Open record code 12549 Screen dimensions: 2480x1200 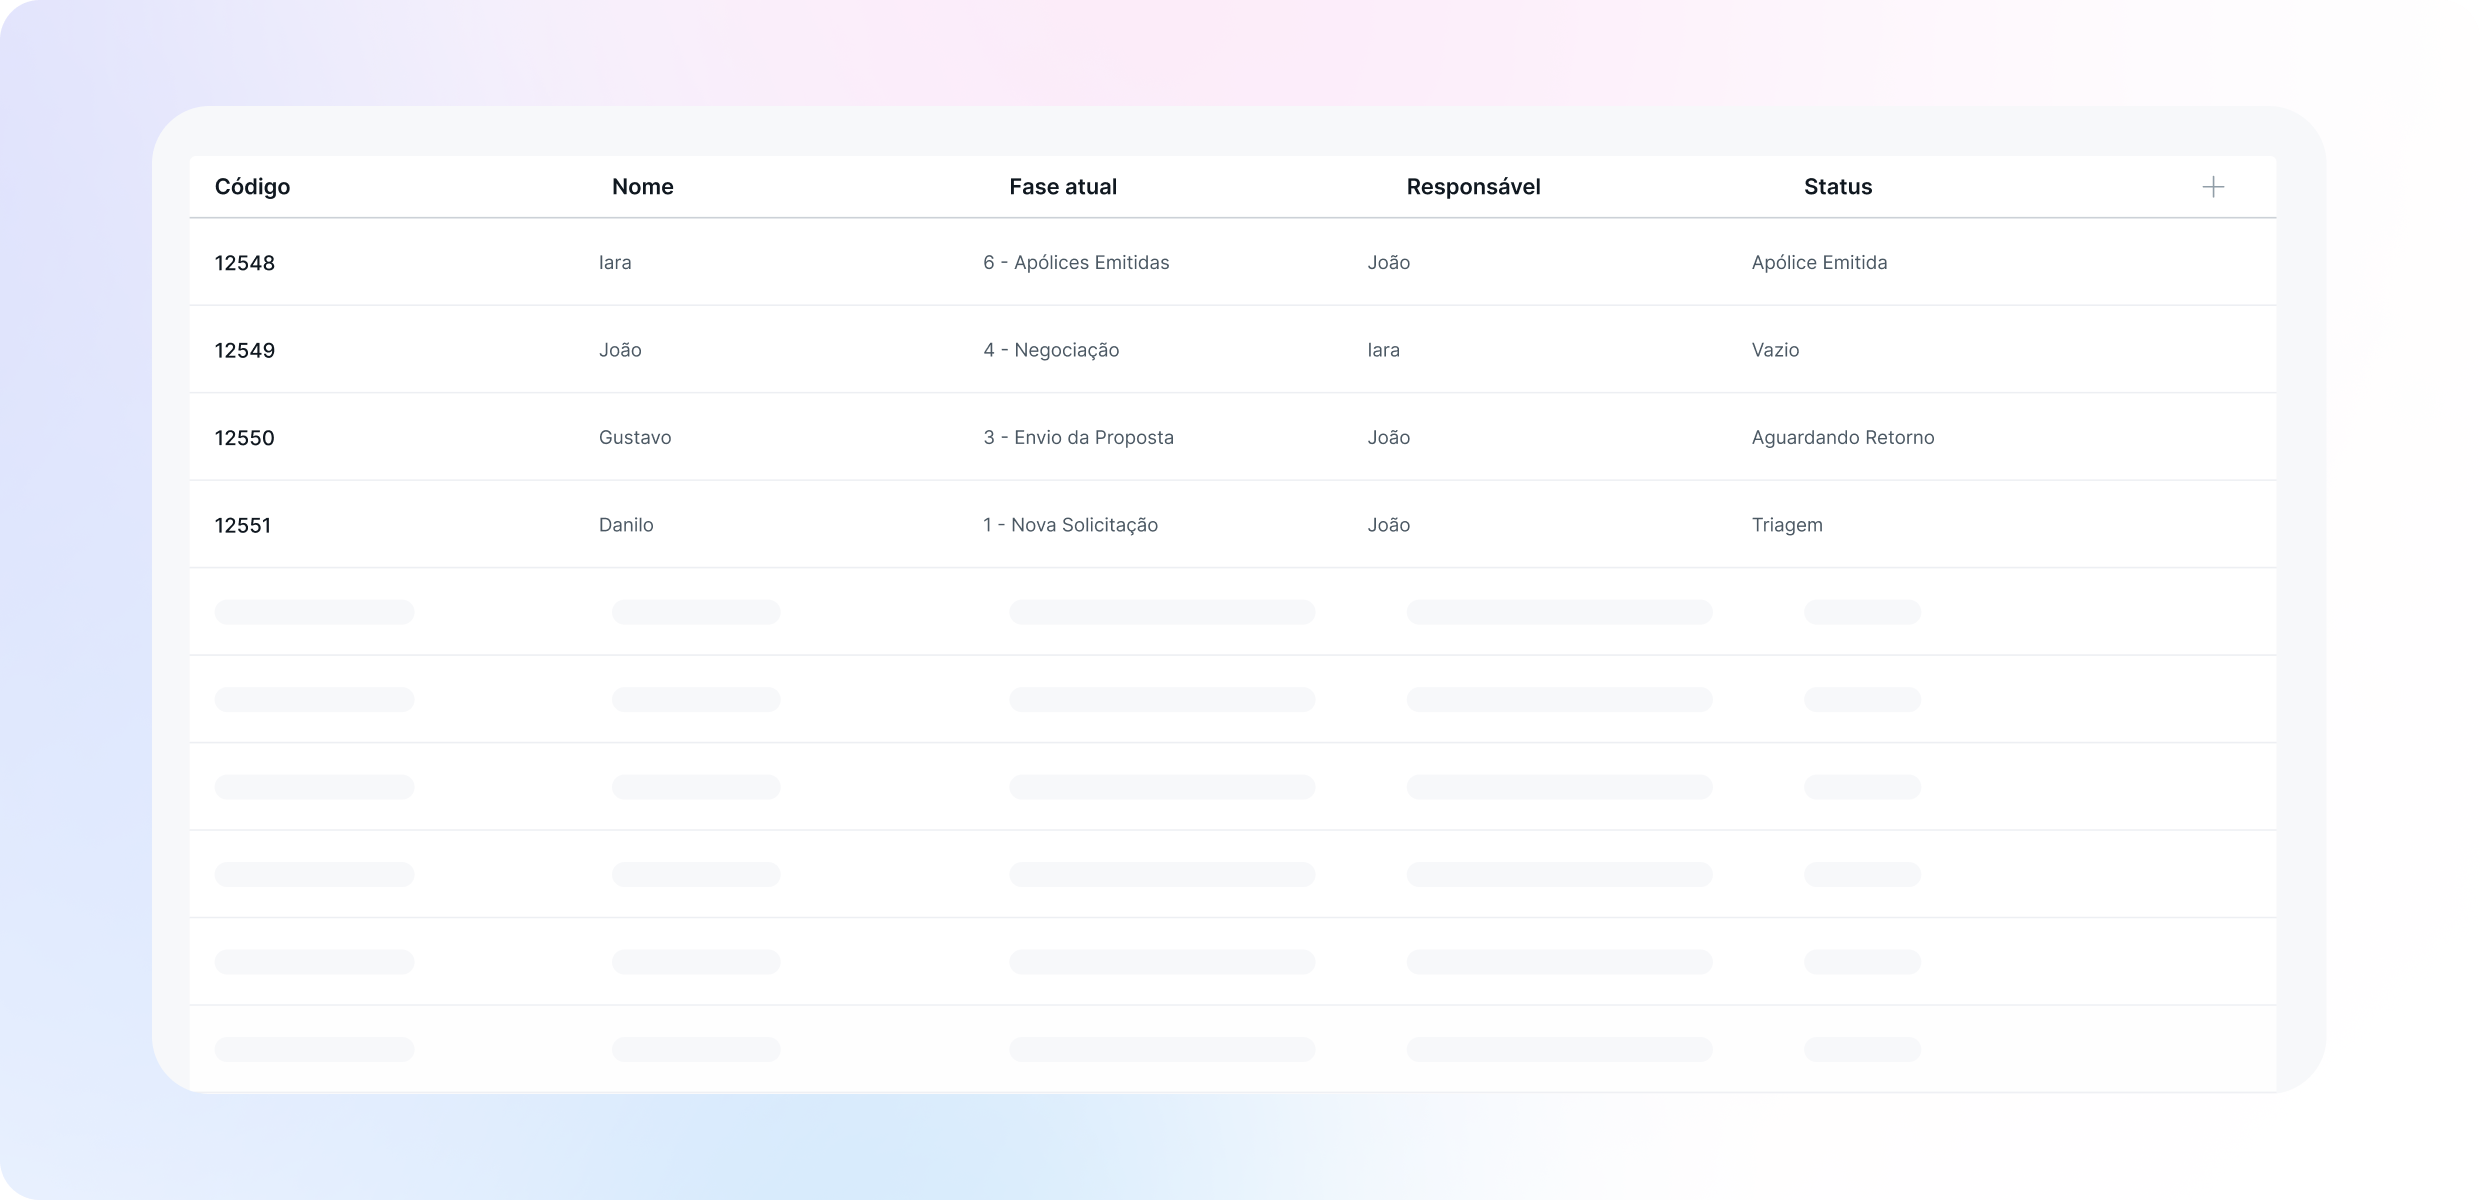tap(244, 351)
